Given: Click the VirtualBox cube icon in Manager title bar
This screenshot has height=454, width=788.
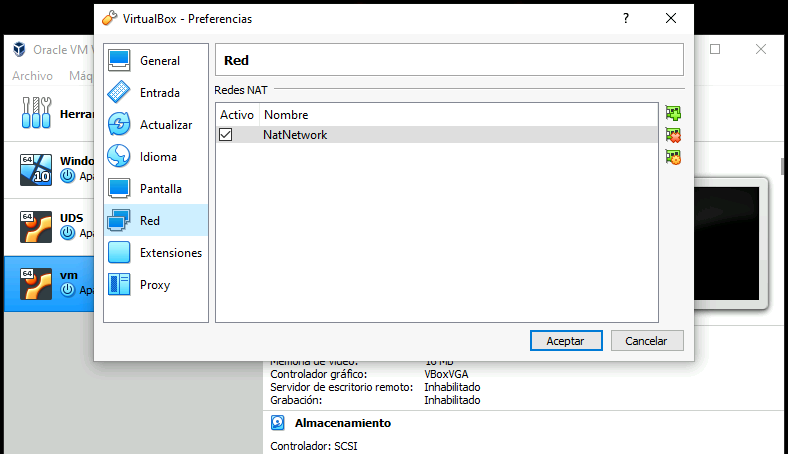Looking at the screenshot, I should 19,49.
